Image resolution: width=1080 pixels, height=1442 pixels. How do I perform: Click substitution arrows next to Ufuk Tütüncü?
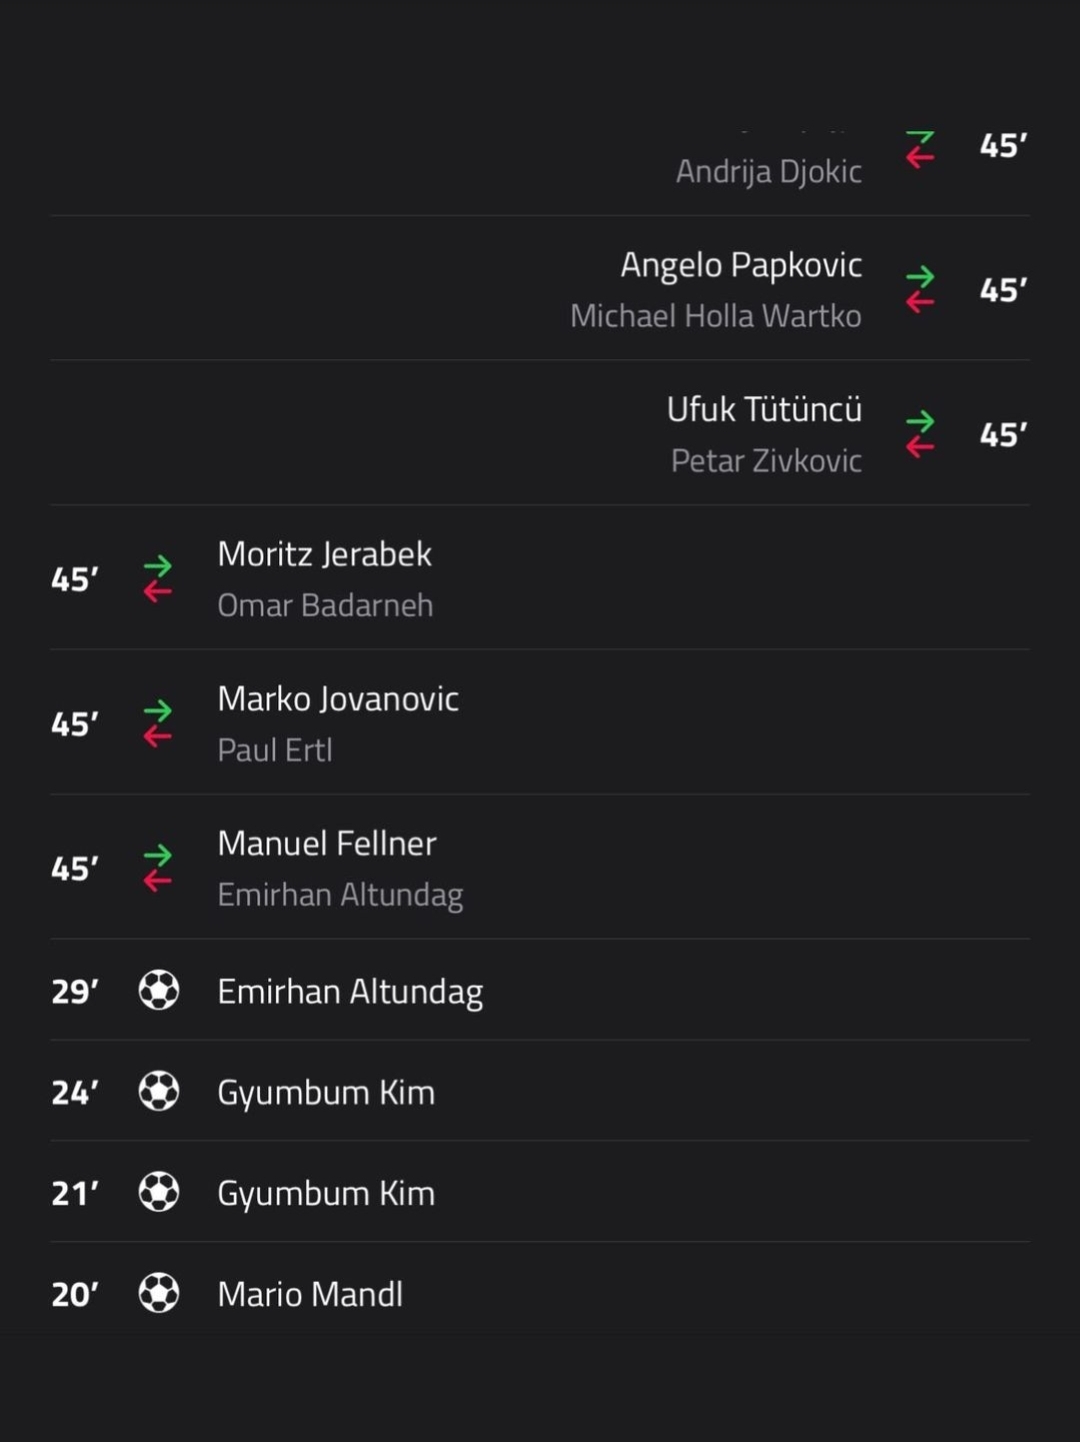pyautogui.click(x=920, y=434)
